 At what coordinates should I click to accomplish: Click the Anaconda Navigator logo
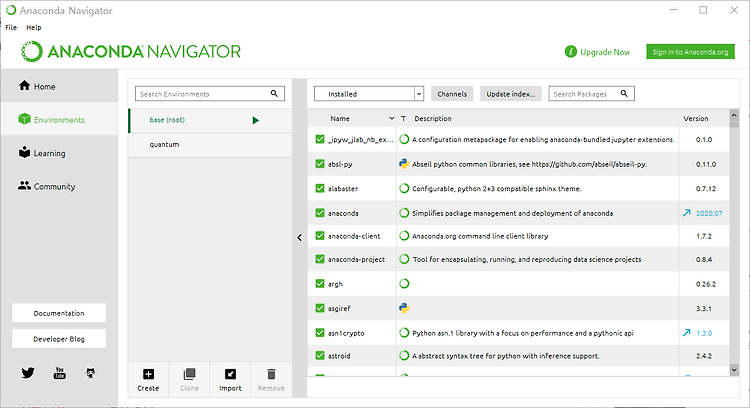point(131,52)
